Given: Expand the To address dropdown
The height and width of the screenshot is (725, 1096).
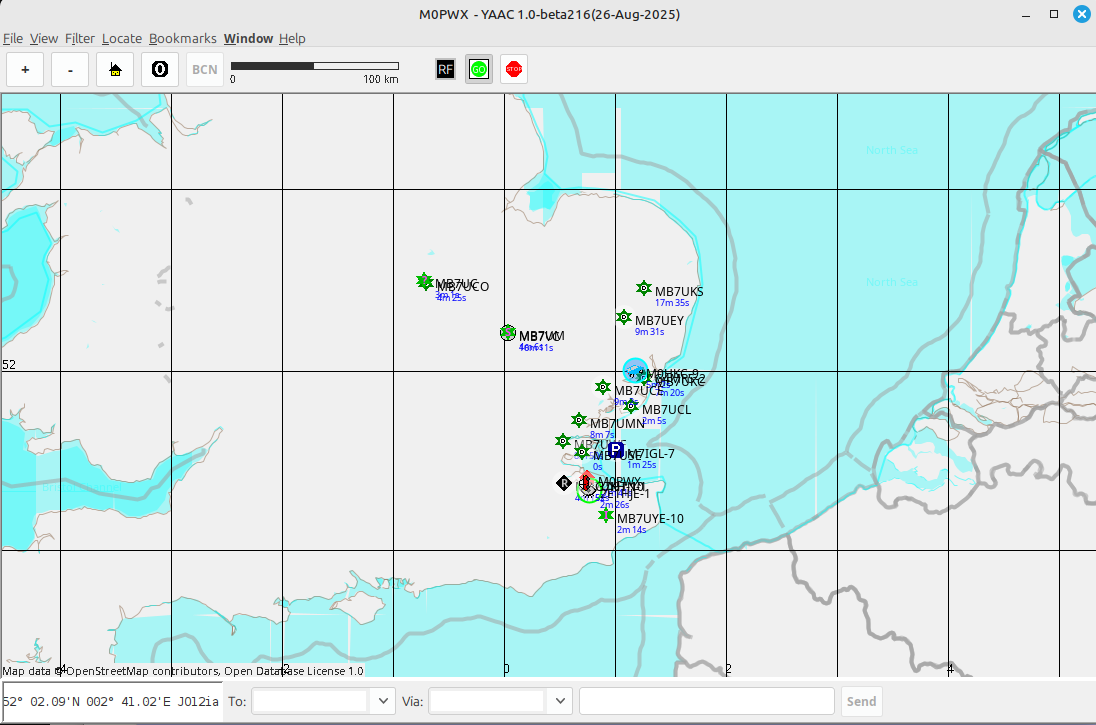Looking at the screenshot, I should coord(382,701).
